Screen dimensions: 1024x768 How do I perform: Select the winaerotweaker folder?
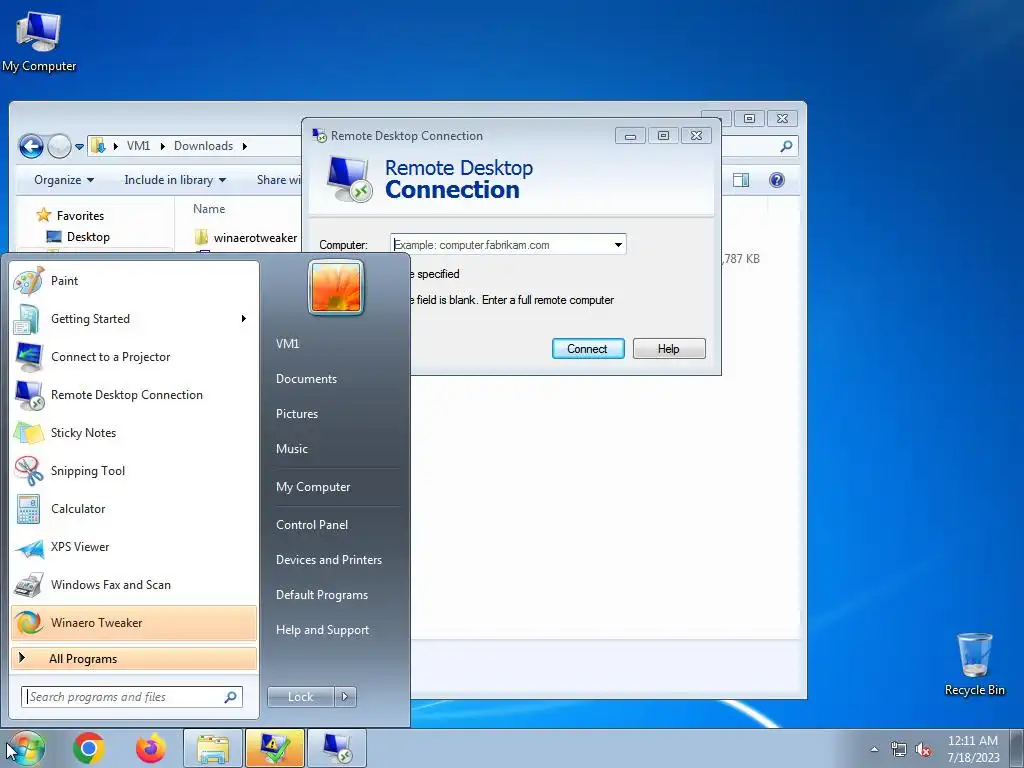point(255,238)
